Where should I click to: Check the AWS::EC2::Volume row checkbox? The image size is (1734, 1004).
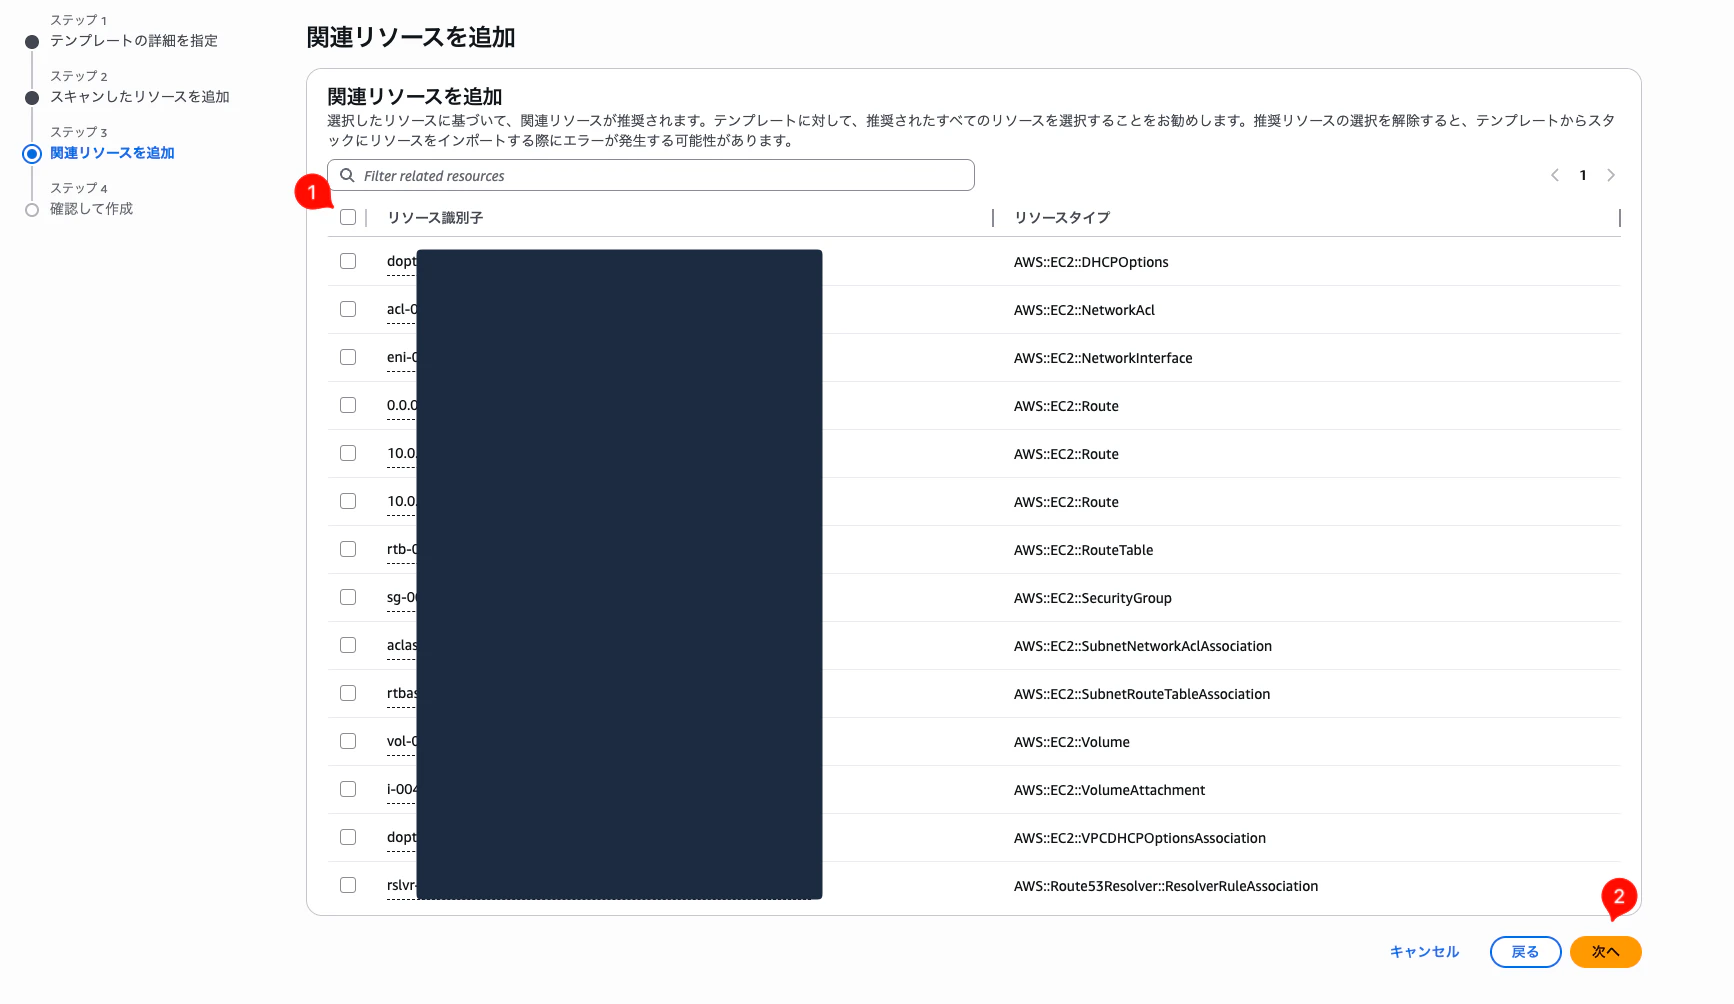tap(348, 741)
